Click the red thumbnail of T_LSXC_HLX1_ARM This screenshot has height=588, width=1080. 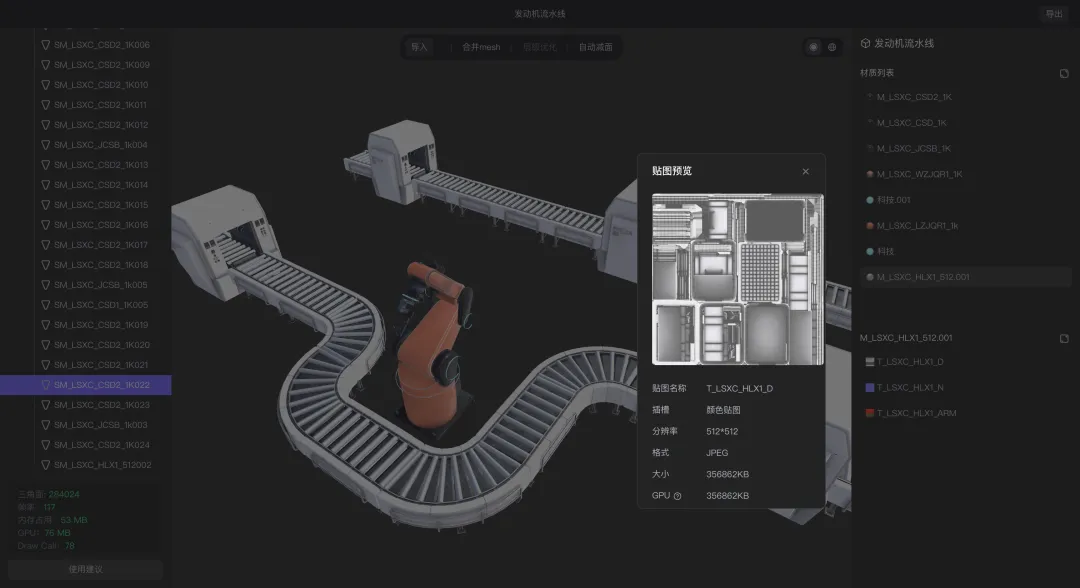coord(870,413)
